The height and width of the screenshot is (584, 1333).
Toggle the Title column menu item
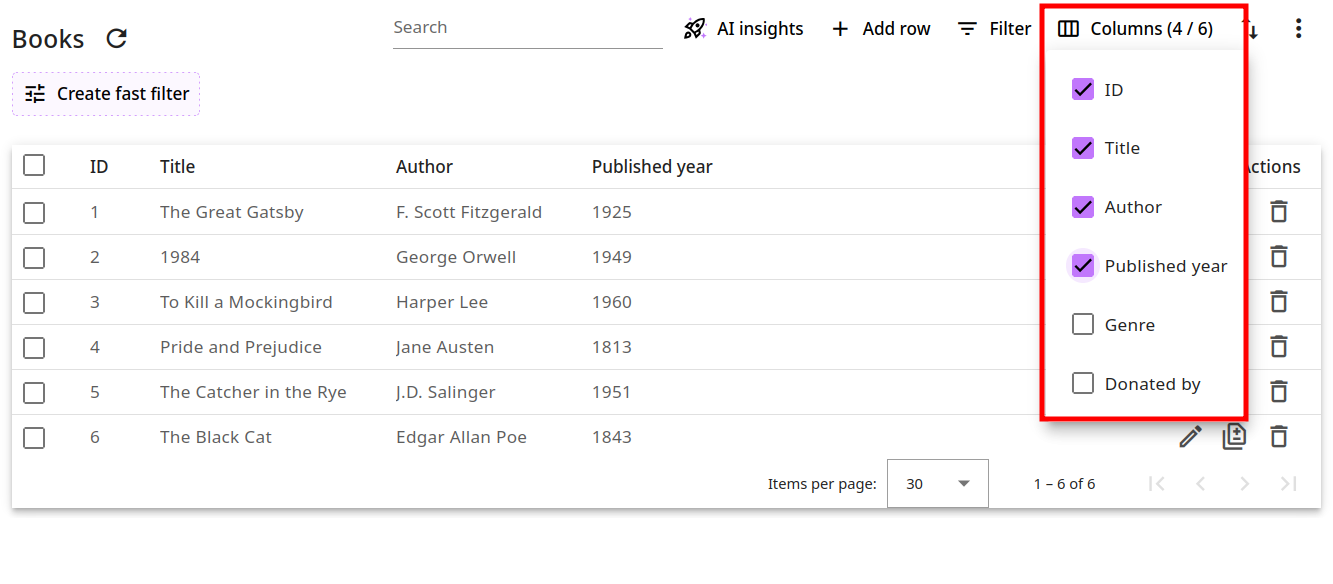(1083, 148)
